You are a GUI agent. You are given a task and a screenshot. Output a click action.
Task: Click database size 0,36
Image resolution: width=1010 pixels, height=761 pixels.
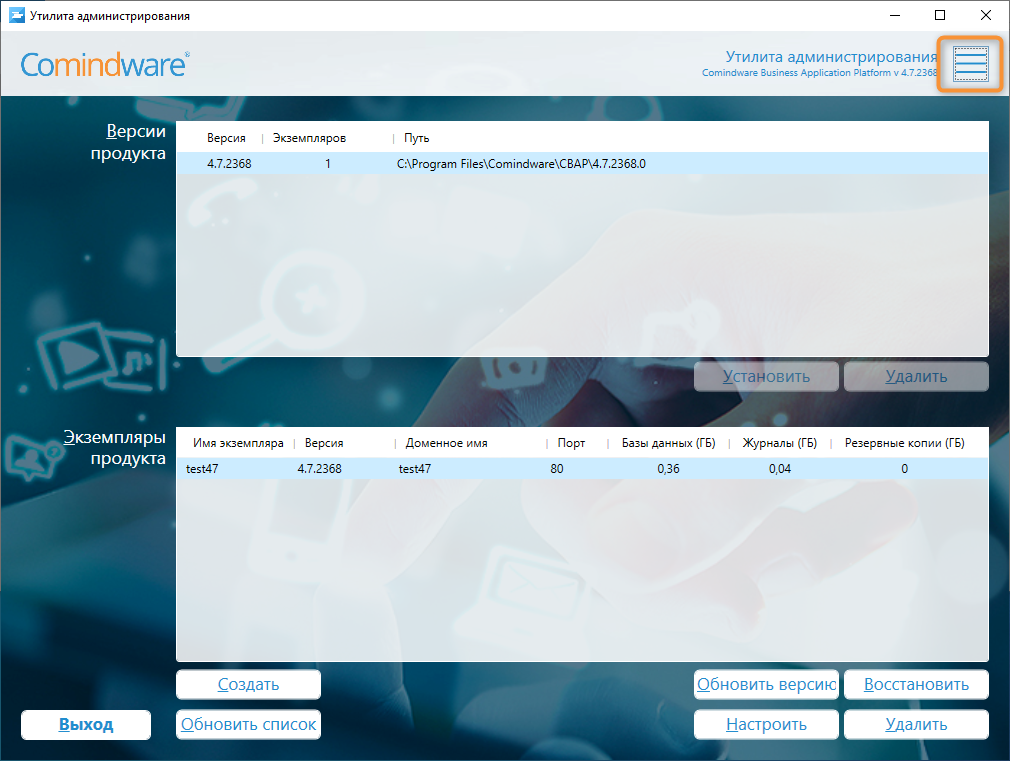[668, 468]
